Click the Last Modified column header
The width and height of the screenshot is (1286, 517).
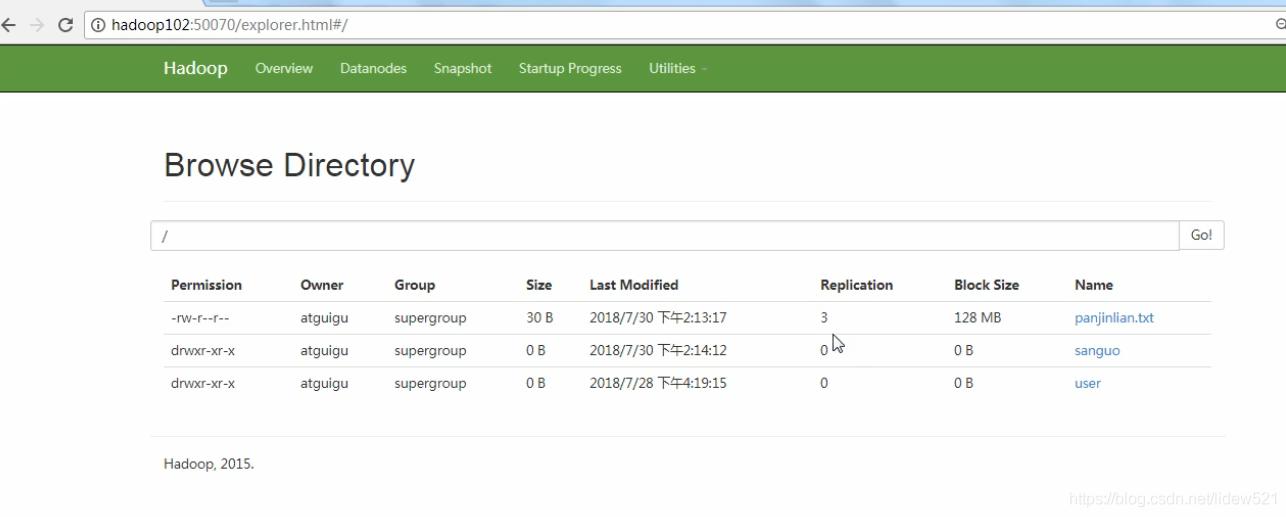634,285
